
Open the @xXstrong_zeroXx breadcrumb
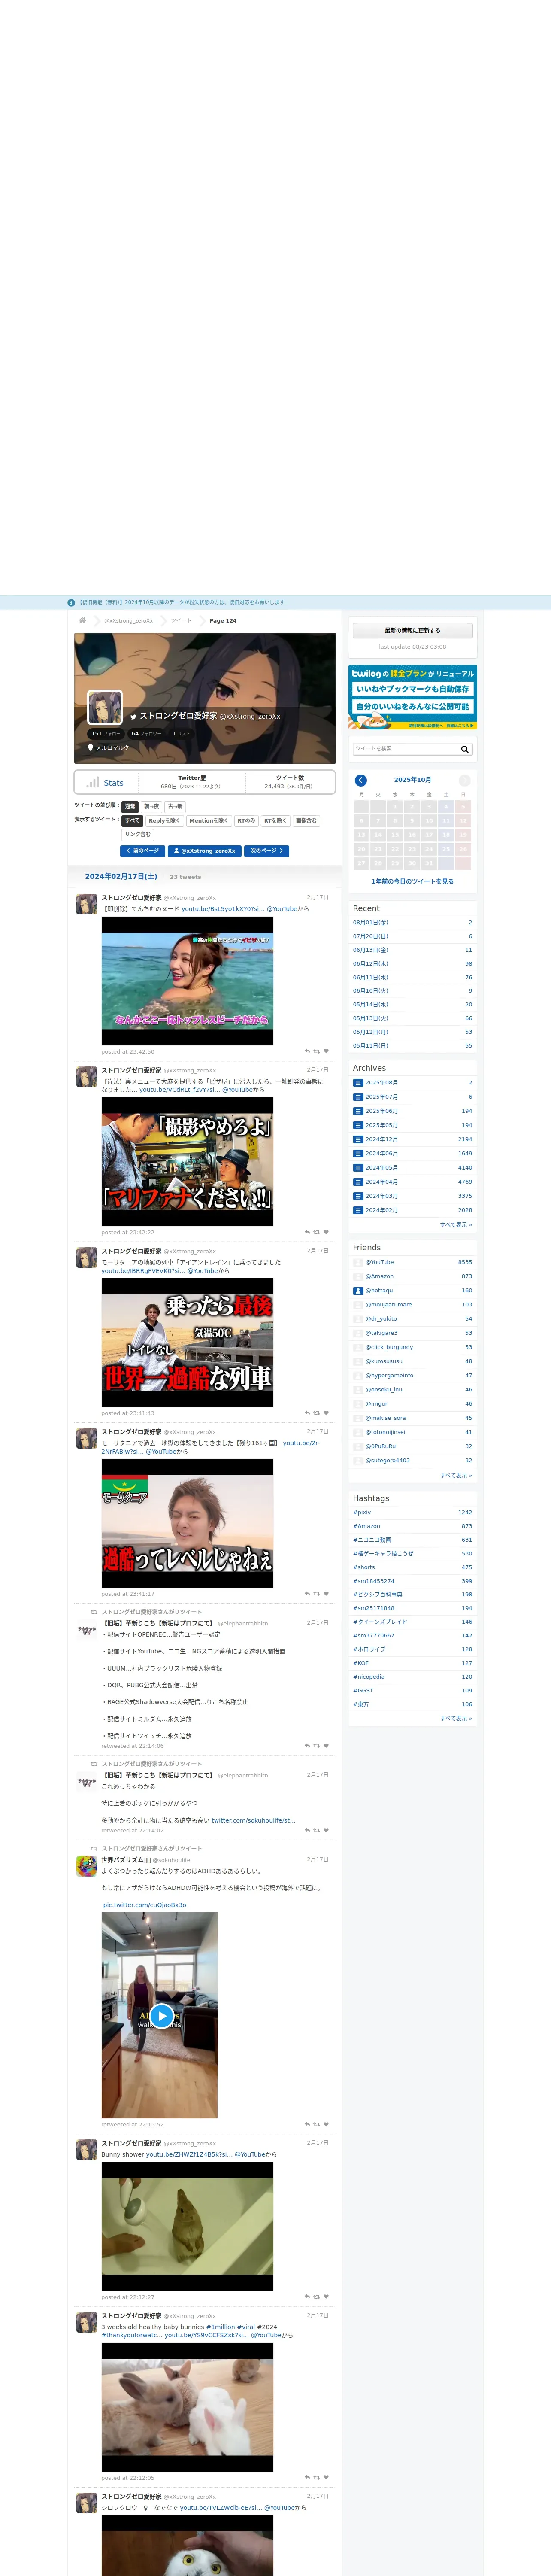point(129,620)
